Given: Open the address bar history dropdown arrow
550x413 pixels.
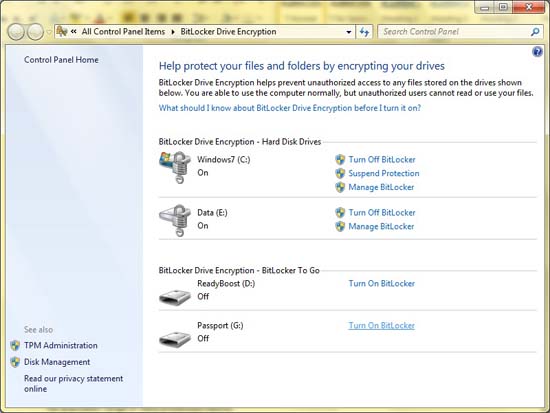Looking at the screenshot, I should coord(349,32).
